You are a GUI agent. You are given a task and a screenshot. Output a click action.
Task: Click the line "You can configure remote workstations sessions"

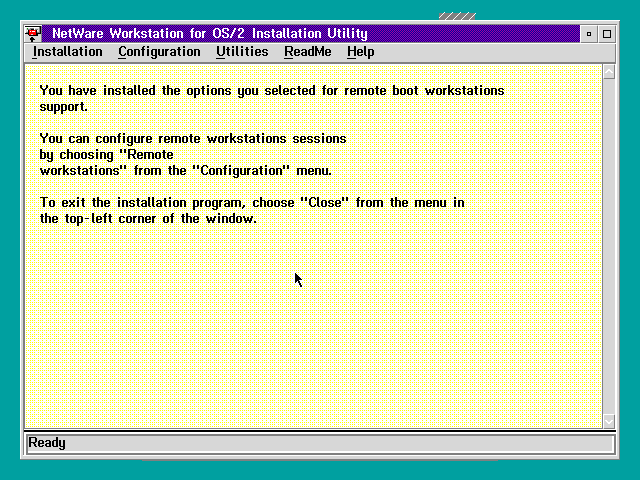pyautogui.click(x=193, y=139)
